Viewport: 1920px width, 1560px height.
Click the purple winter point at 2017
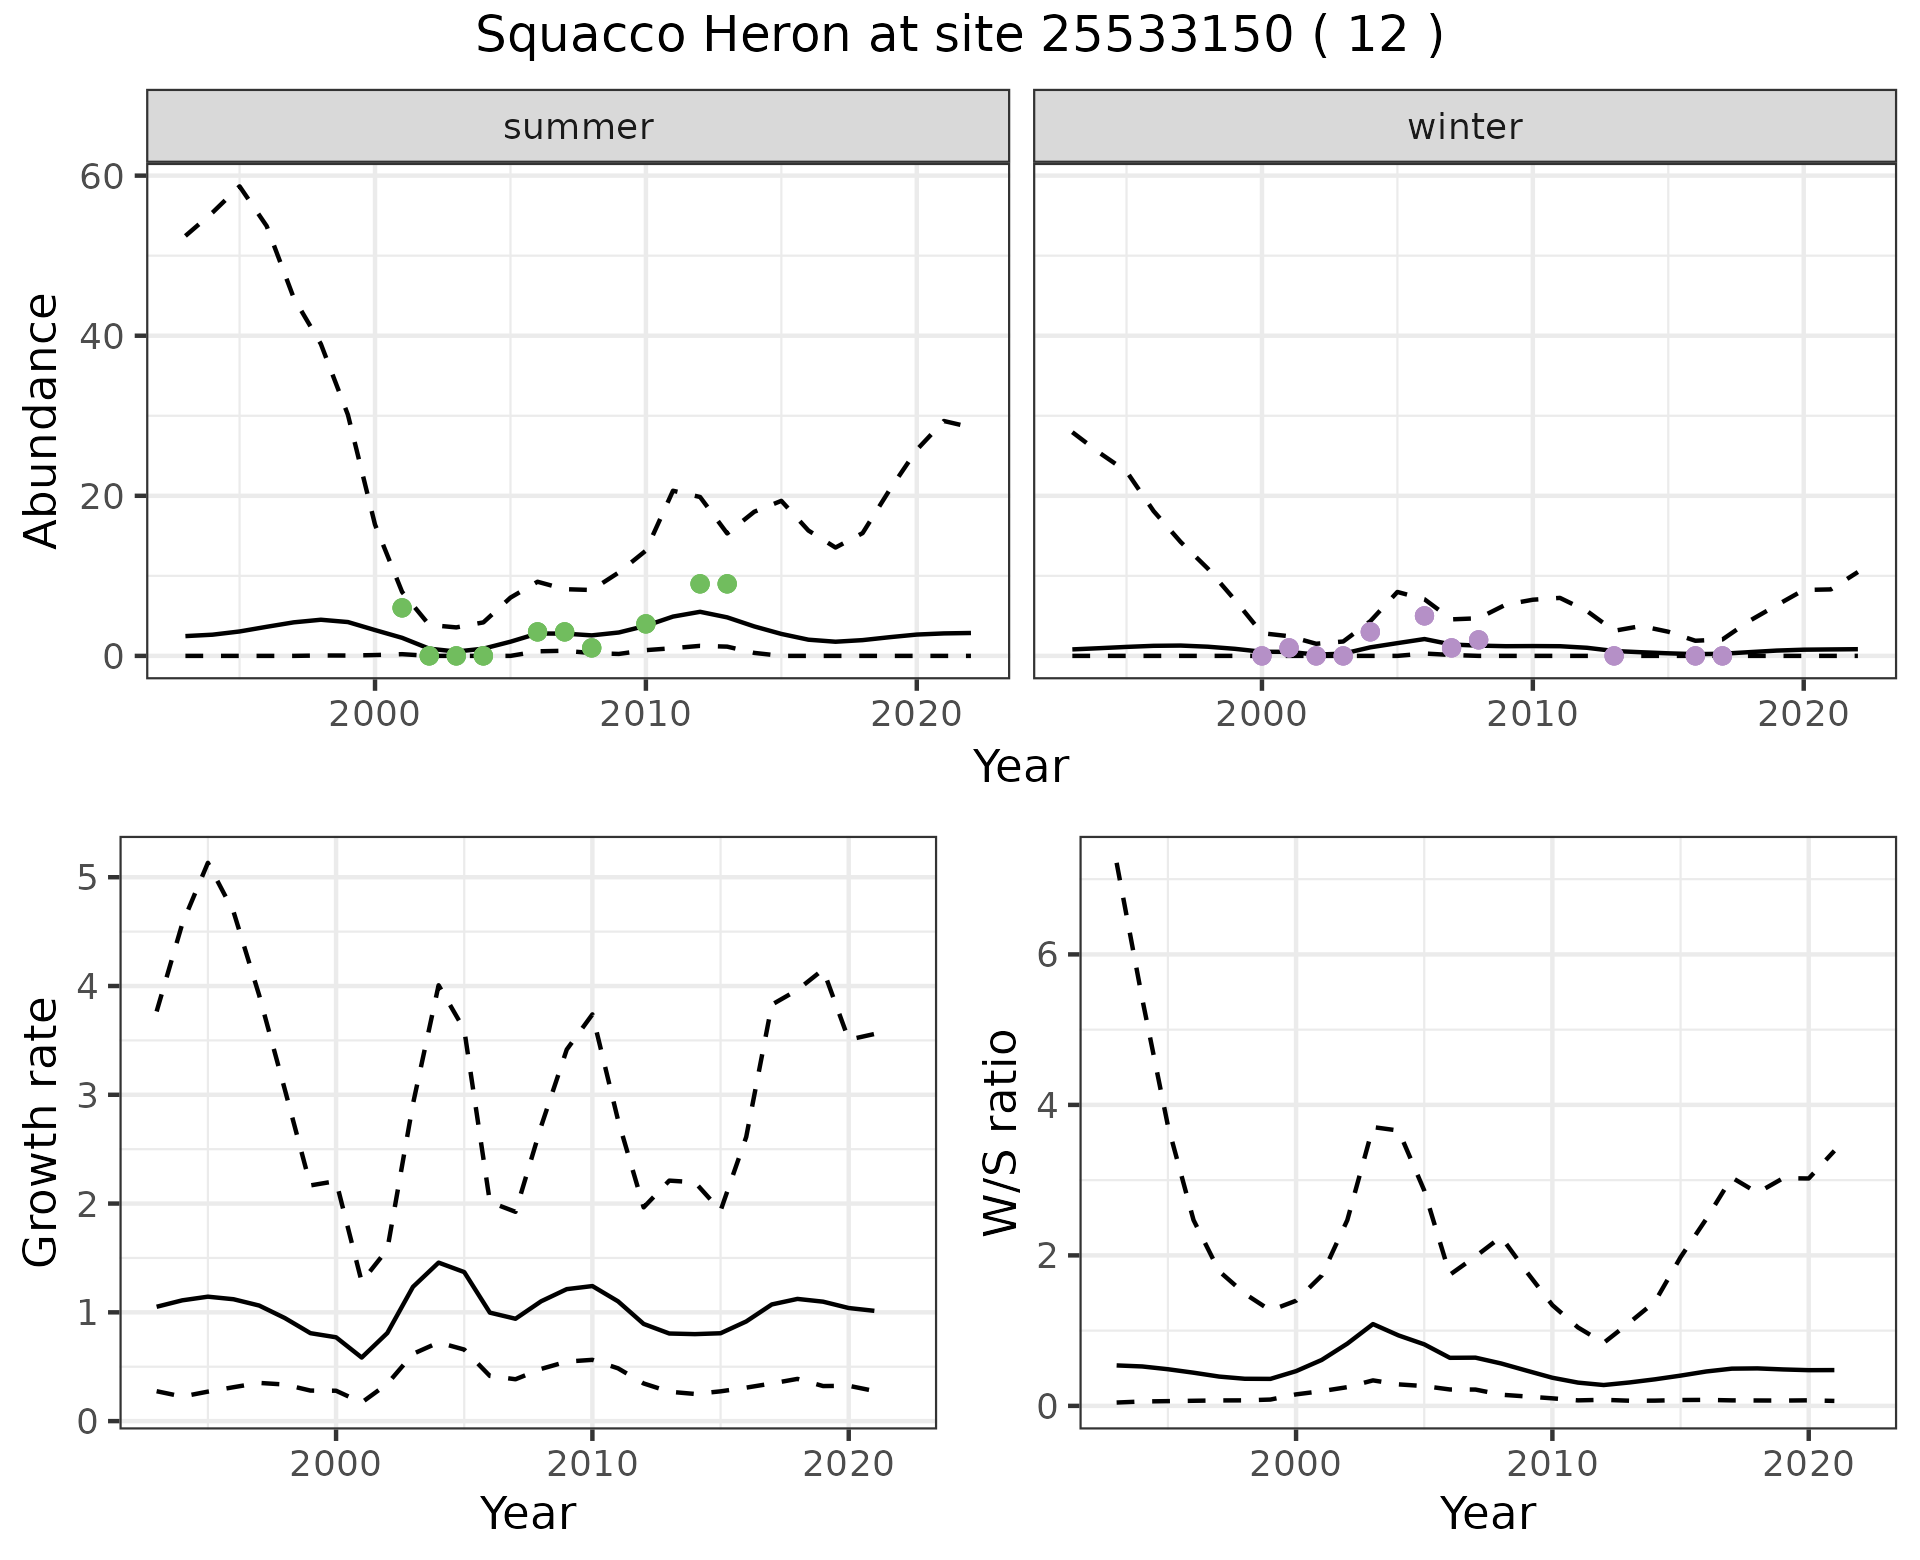point(1722,656)
